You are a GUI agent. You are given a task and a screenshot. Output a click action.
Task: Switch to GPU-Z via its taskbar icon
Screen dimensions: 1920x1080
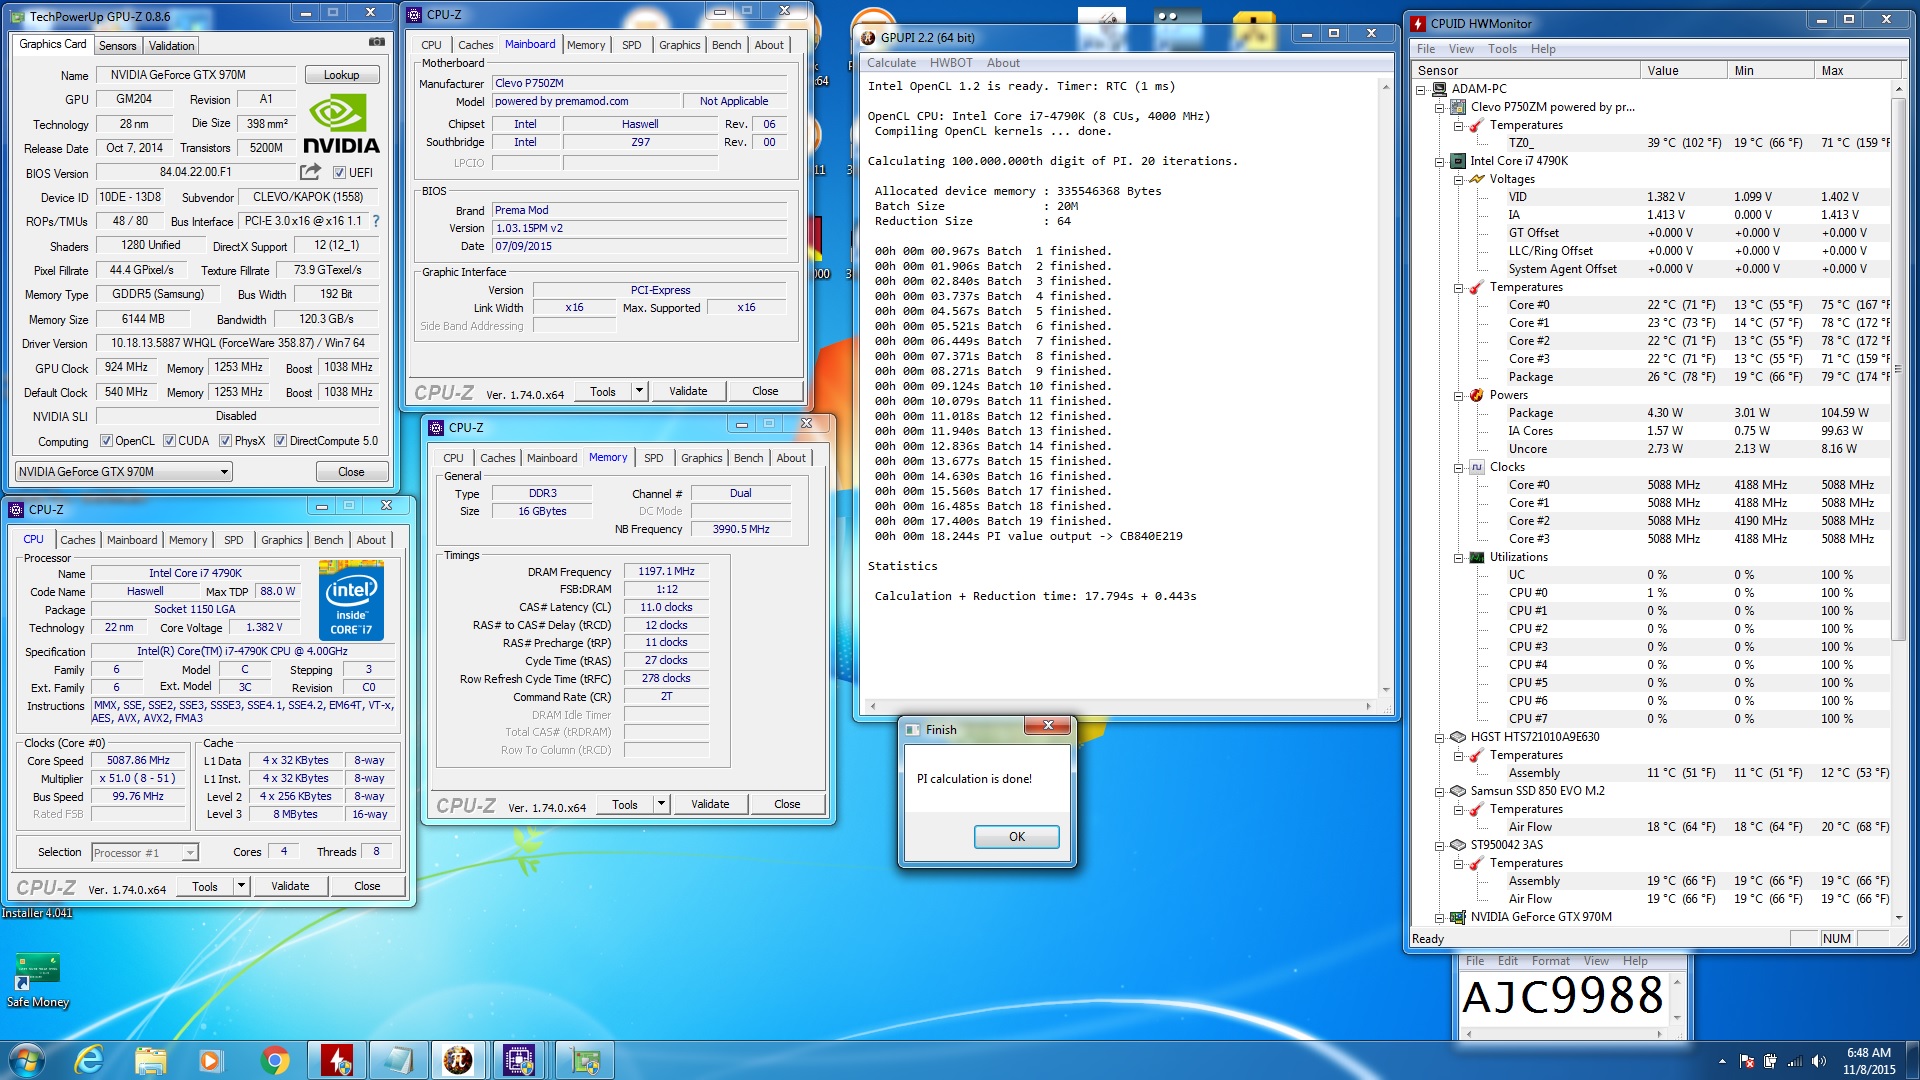click(x=584, y=1060)
